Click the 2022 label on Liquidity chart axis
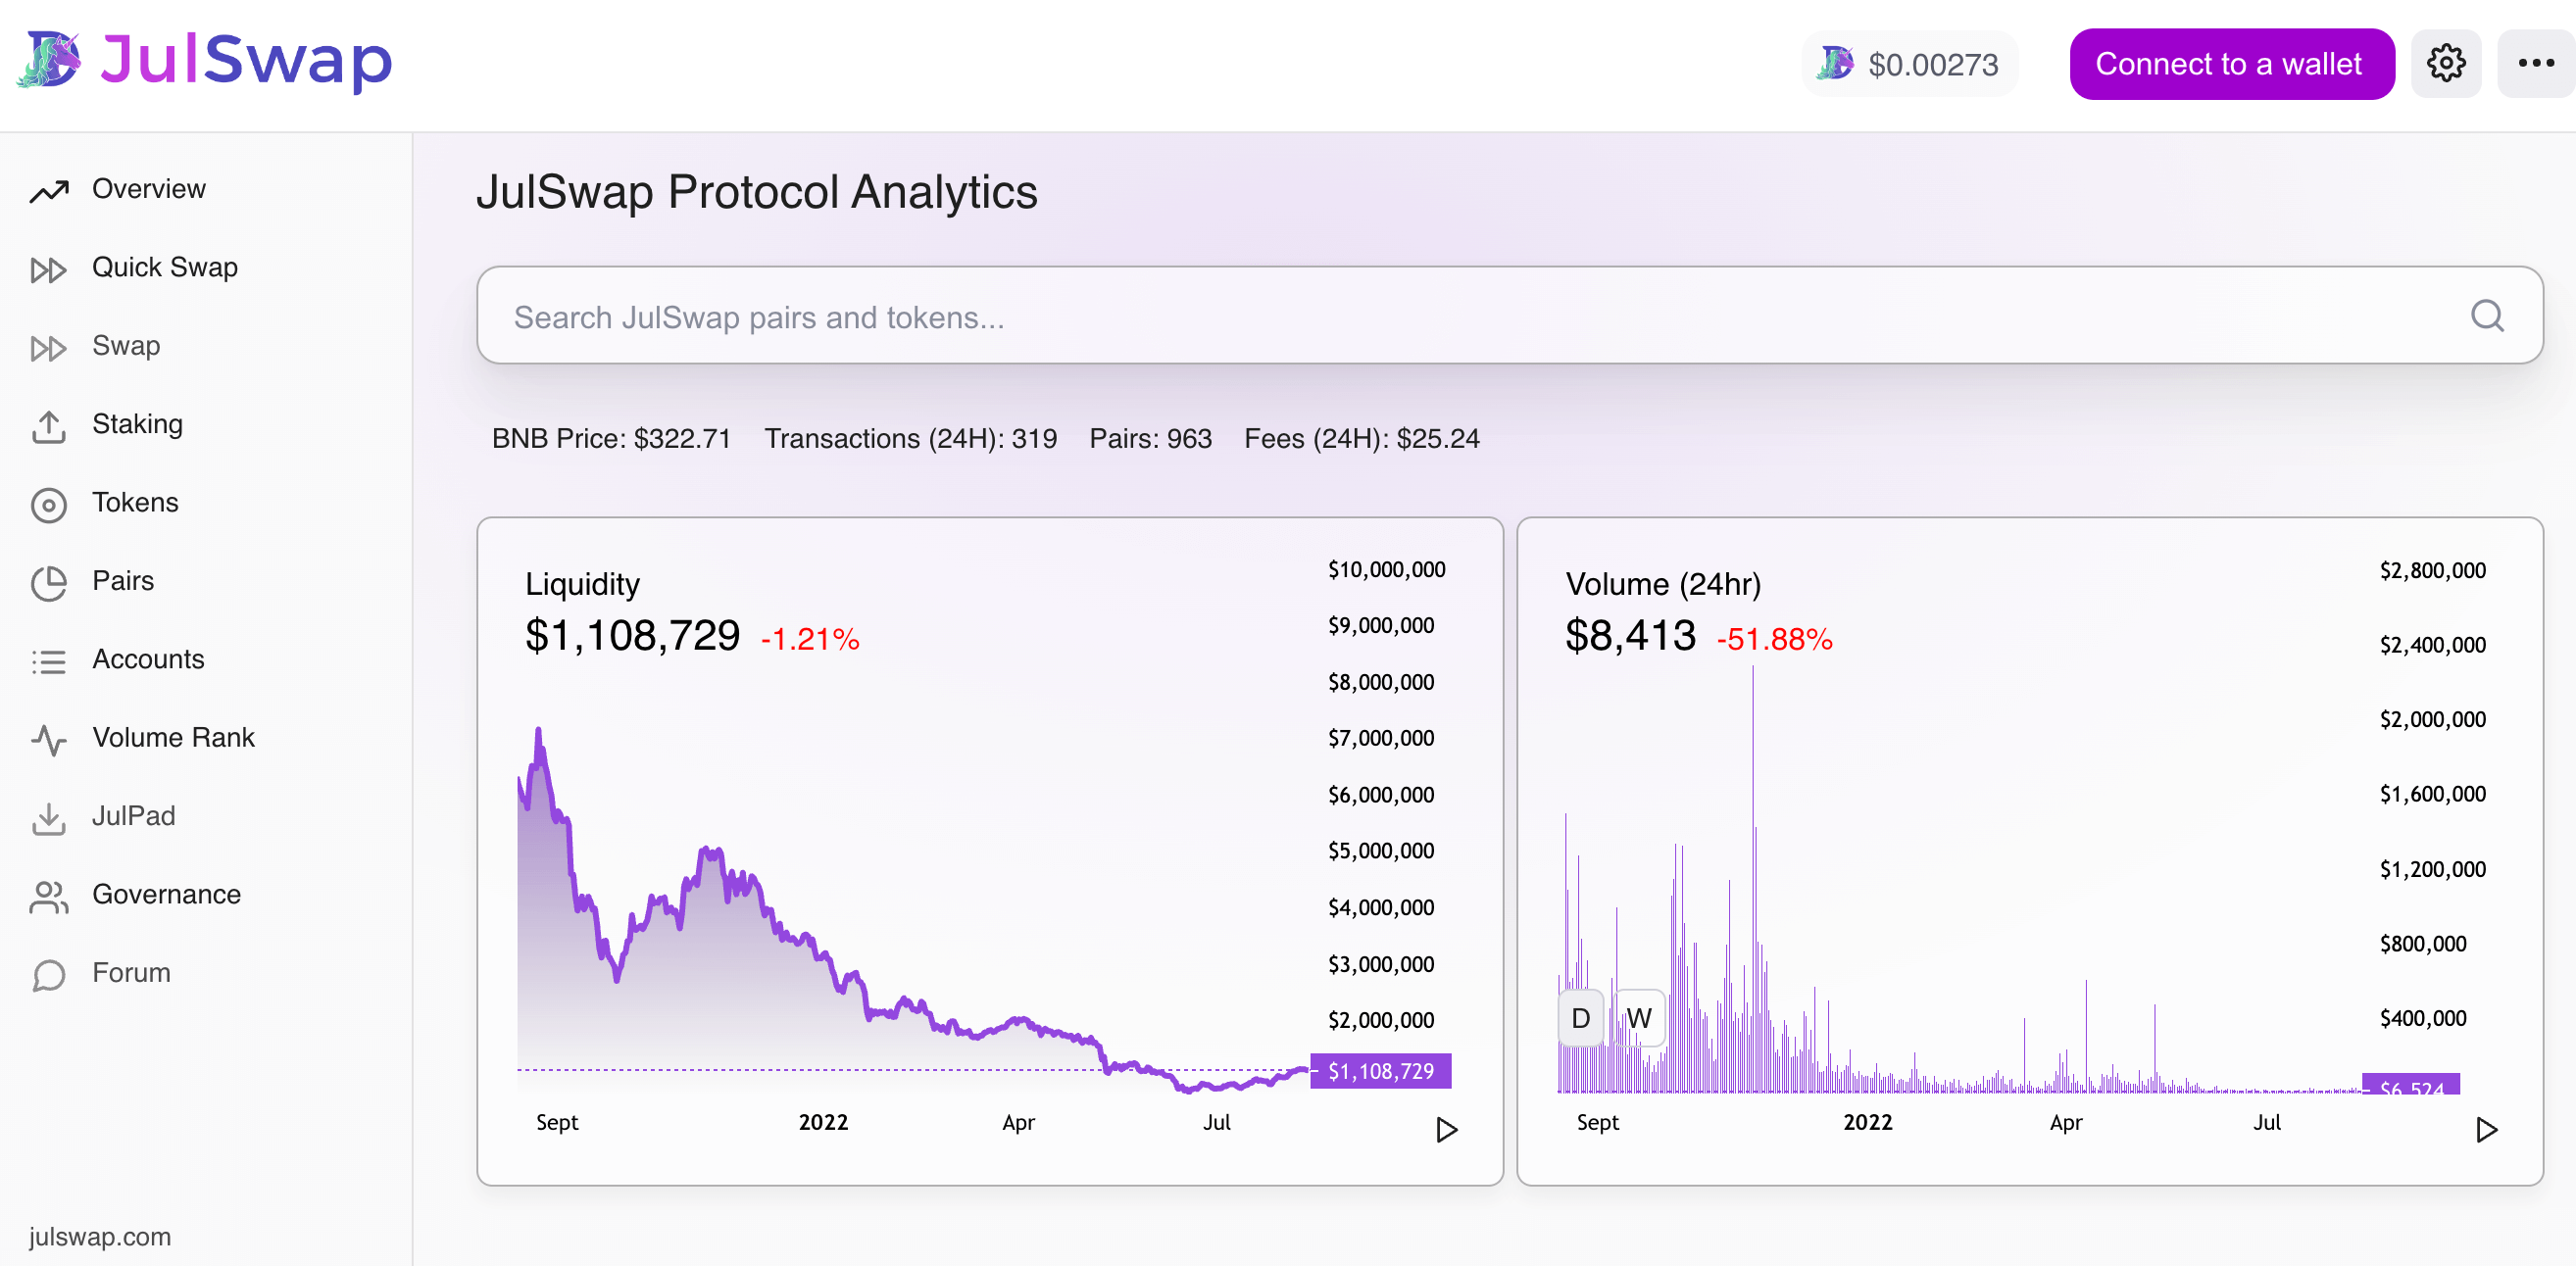 [823, 1122]
